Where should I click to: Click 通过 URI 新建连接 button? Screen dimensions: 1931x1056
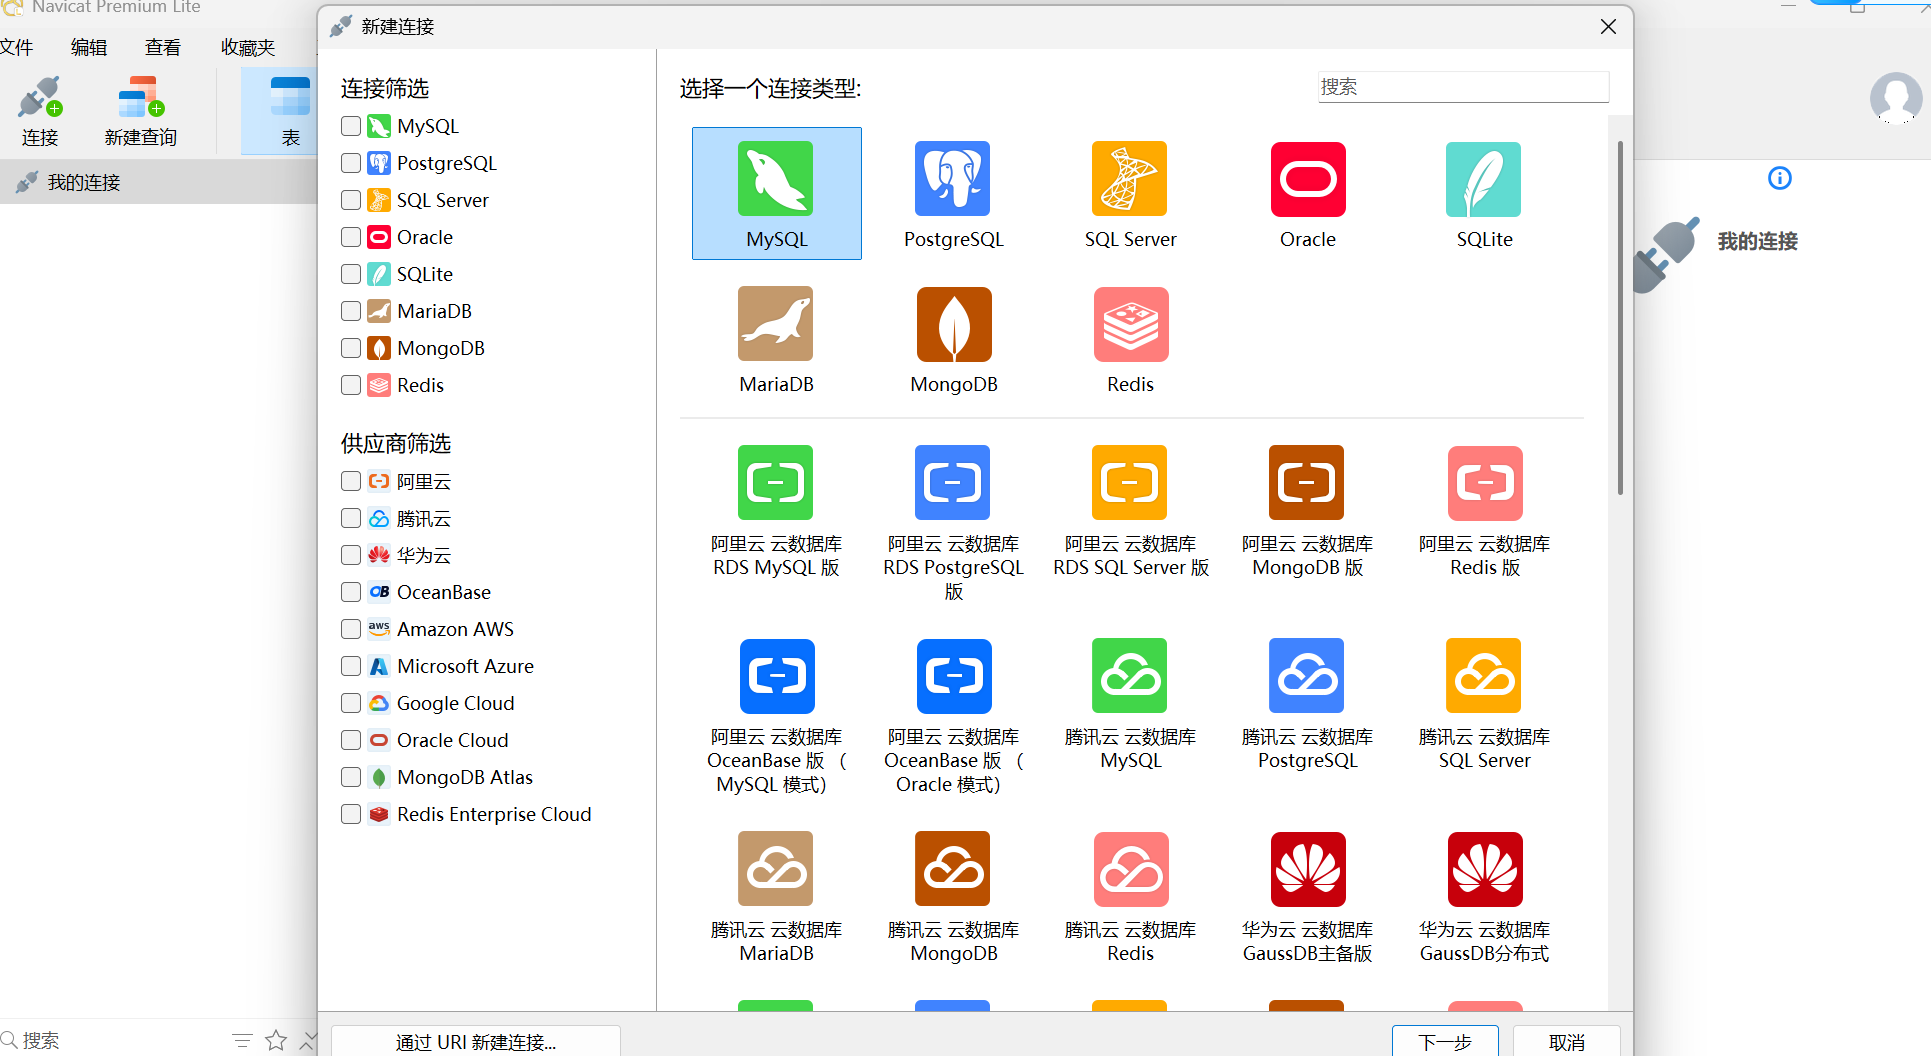(x=477, y=1042)
